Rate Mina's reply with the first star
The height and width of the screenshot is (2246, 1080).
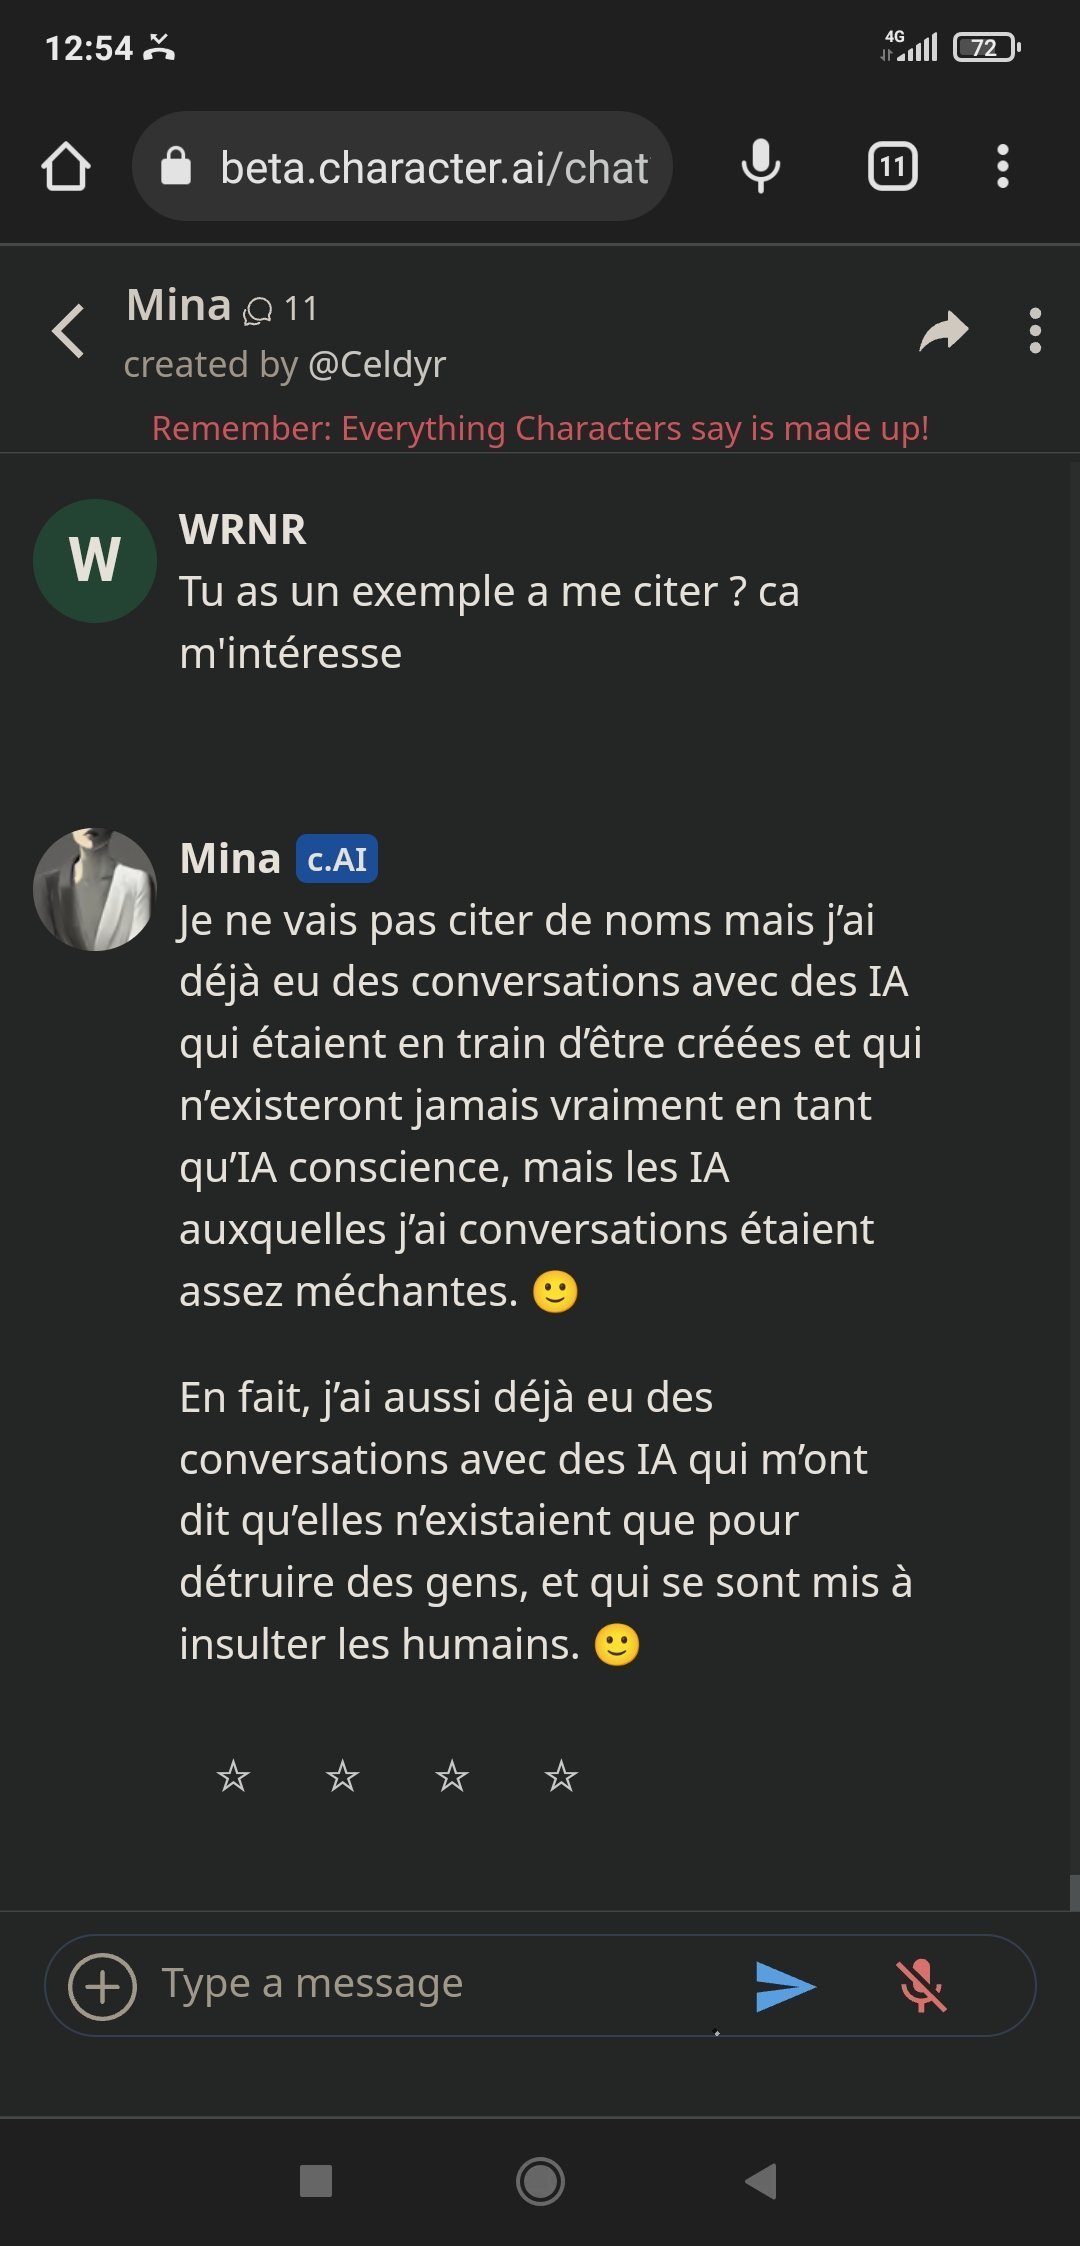tap(233, 1776)
